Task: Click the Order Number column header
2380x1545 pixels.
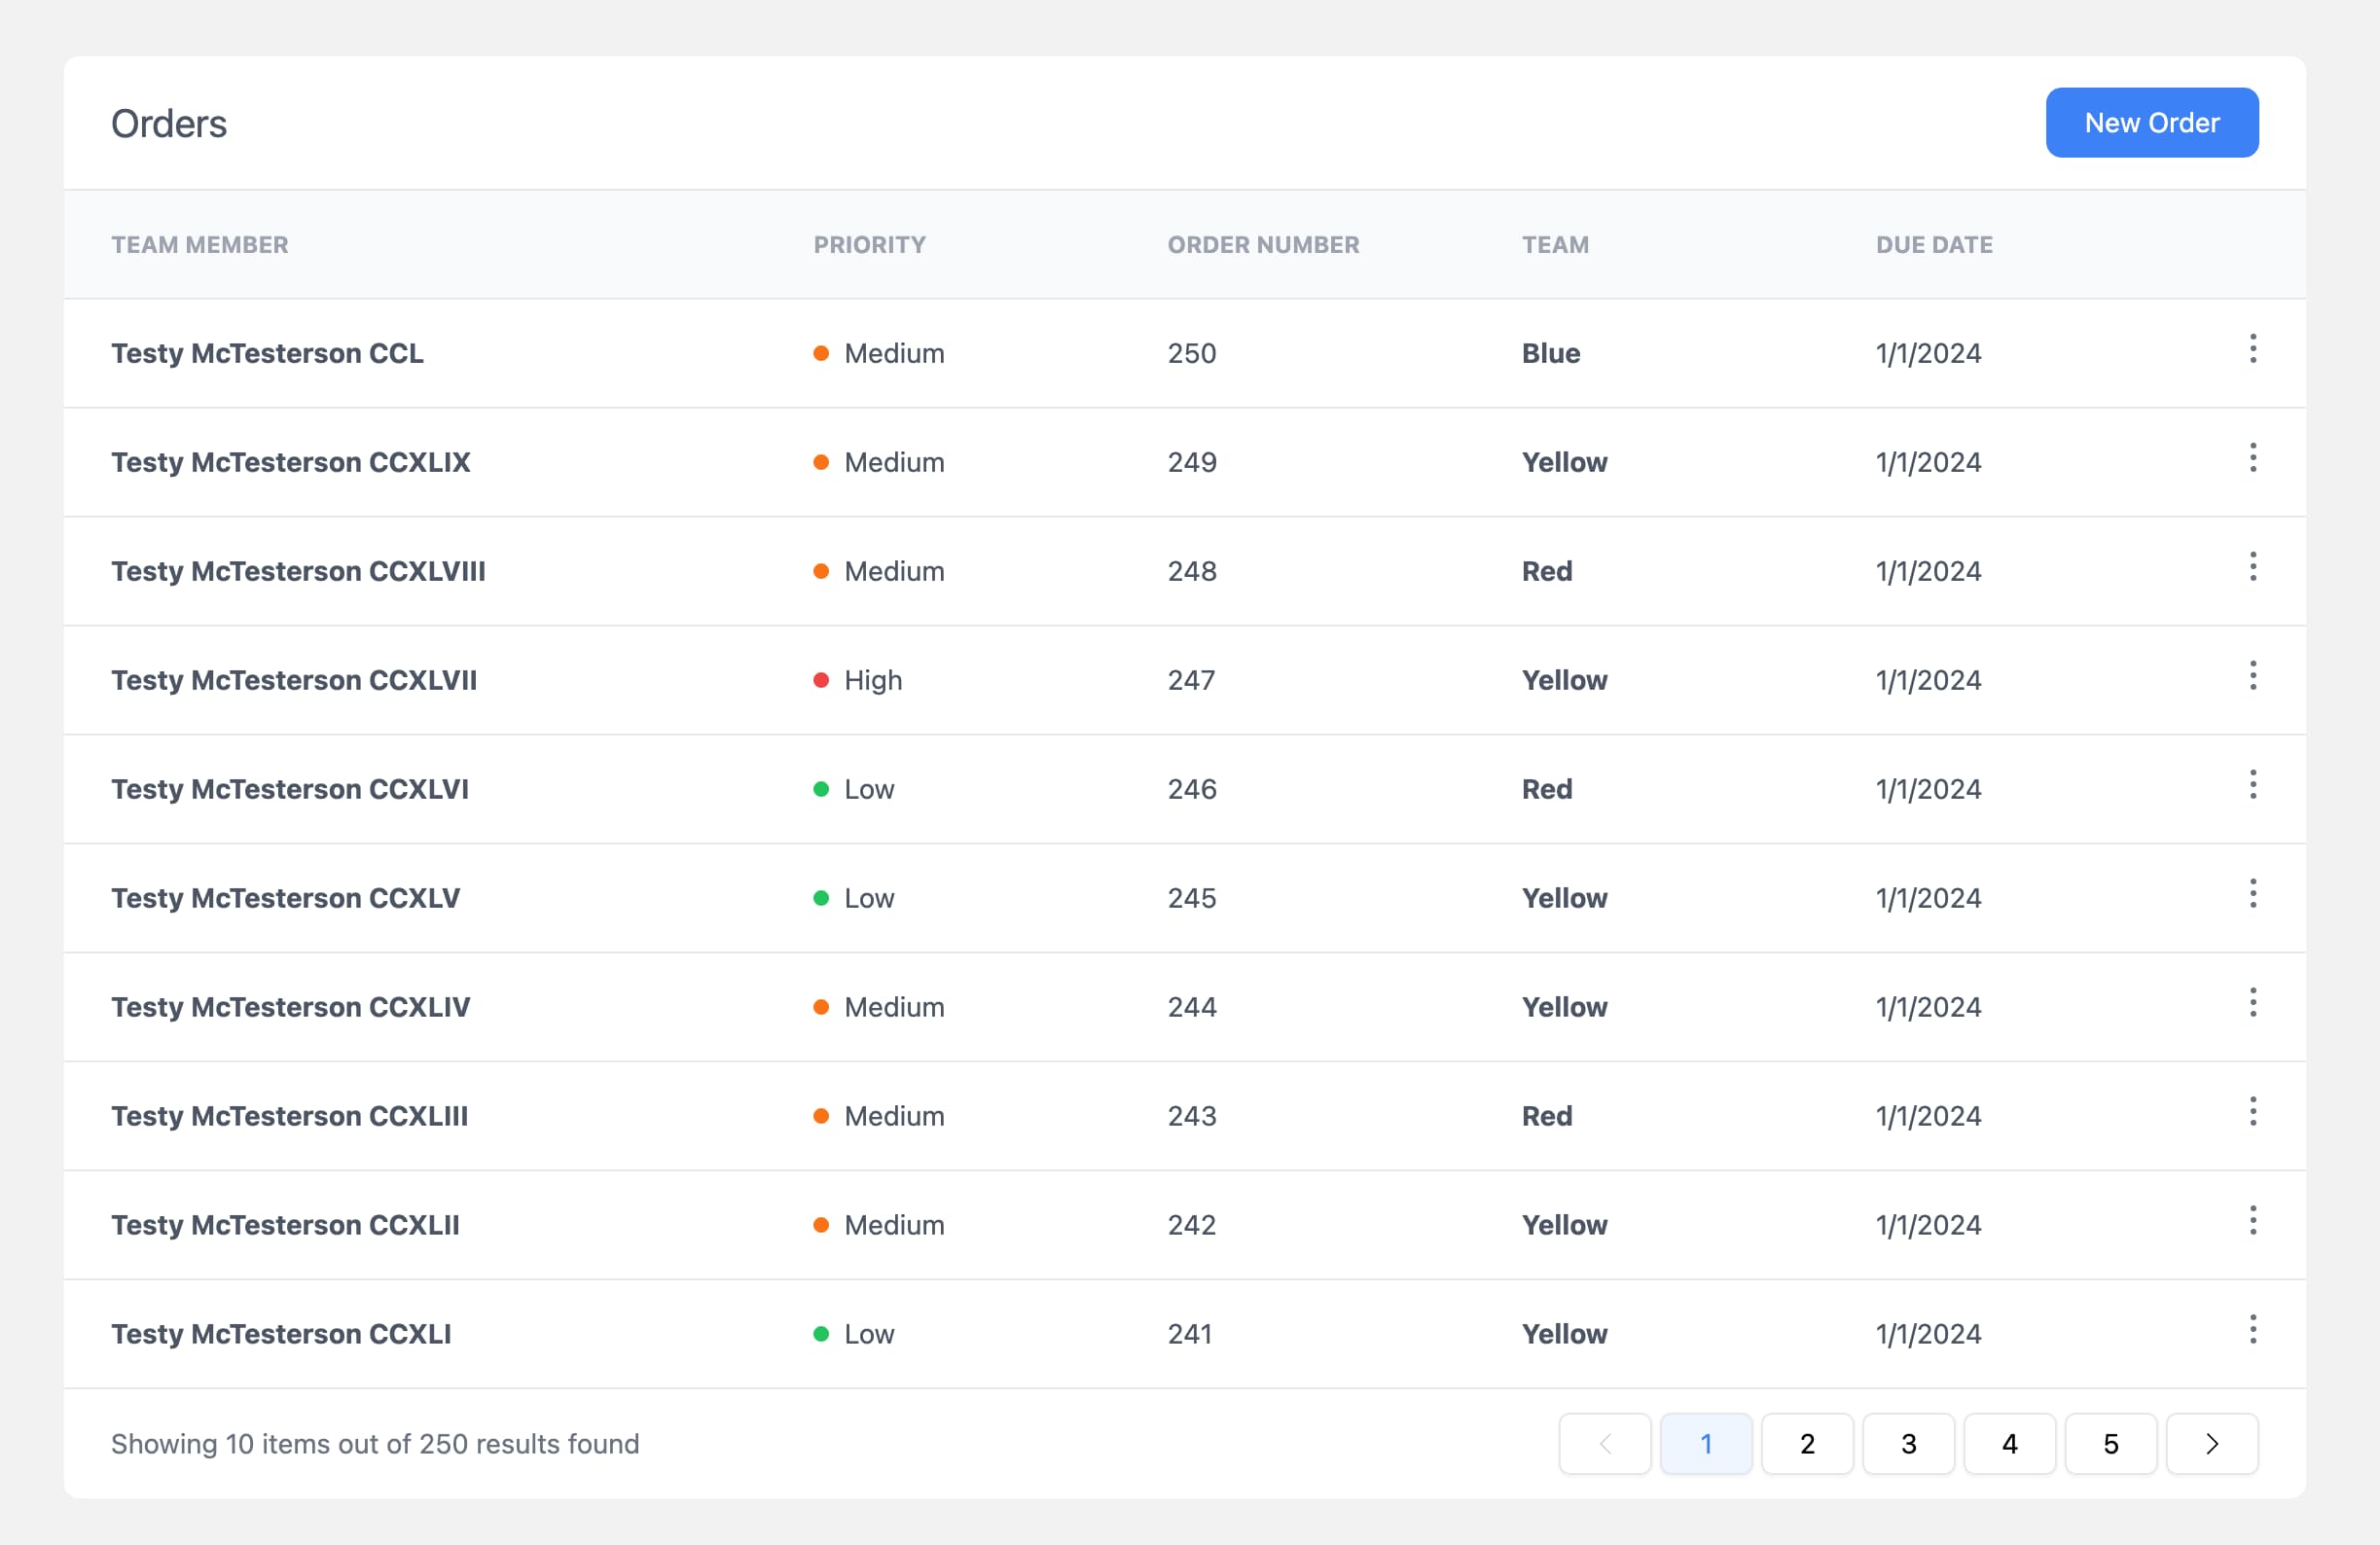Action: pos(1263,245)
